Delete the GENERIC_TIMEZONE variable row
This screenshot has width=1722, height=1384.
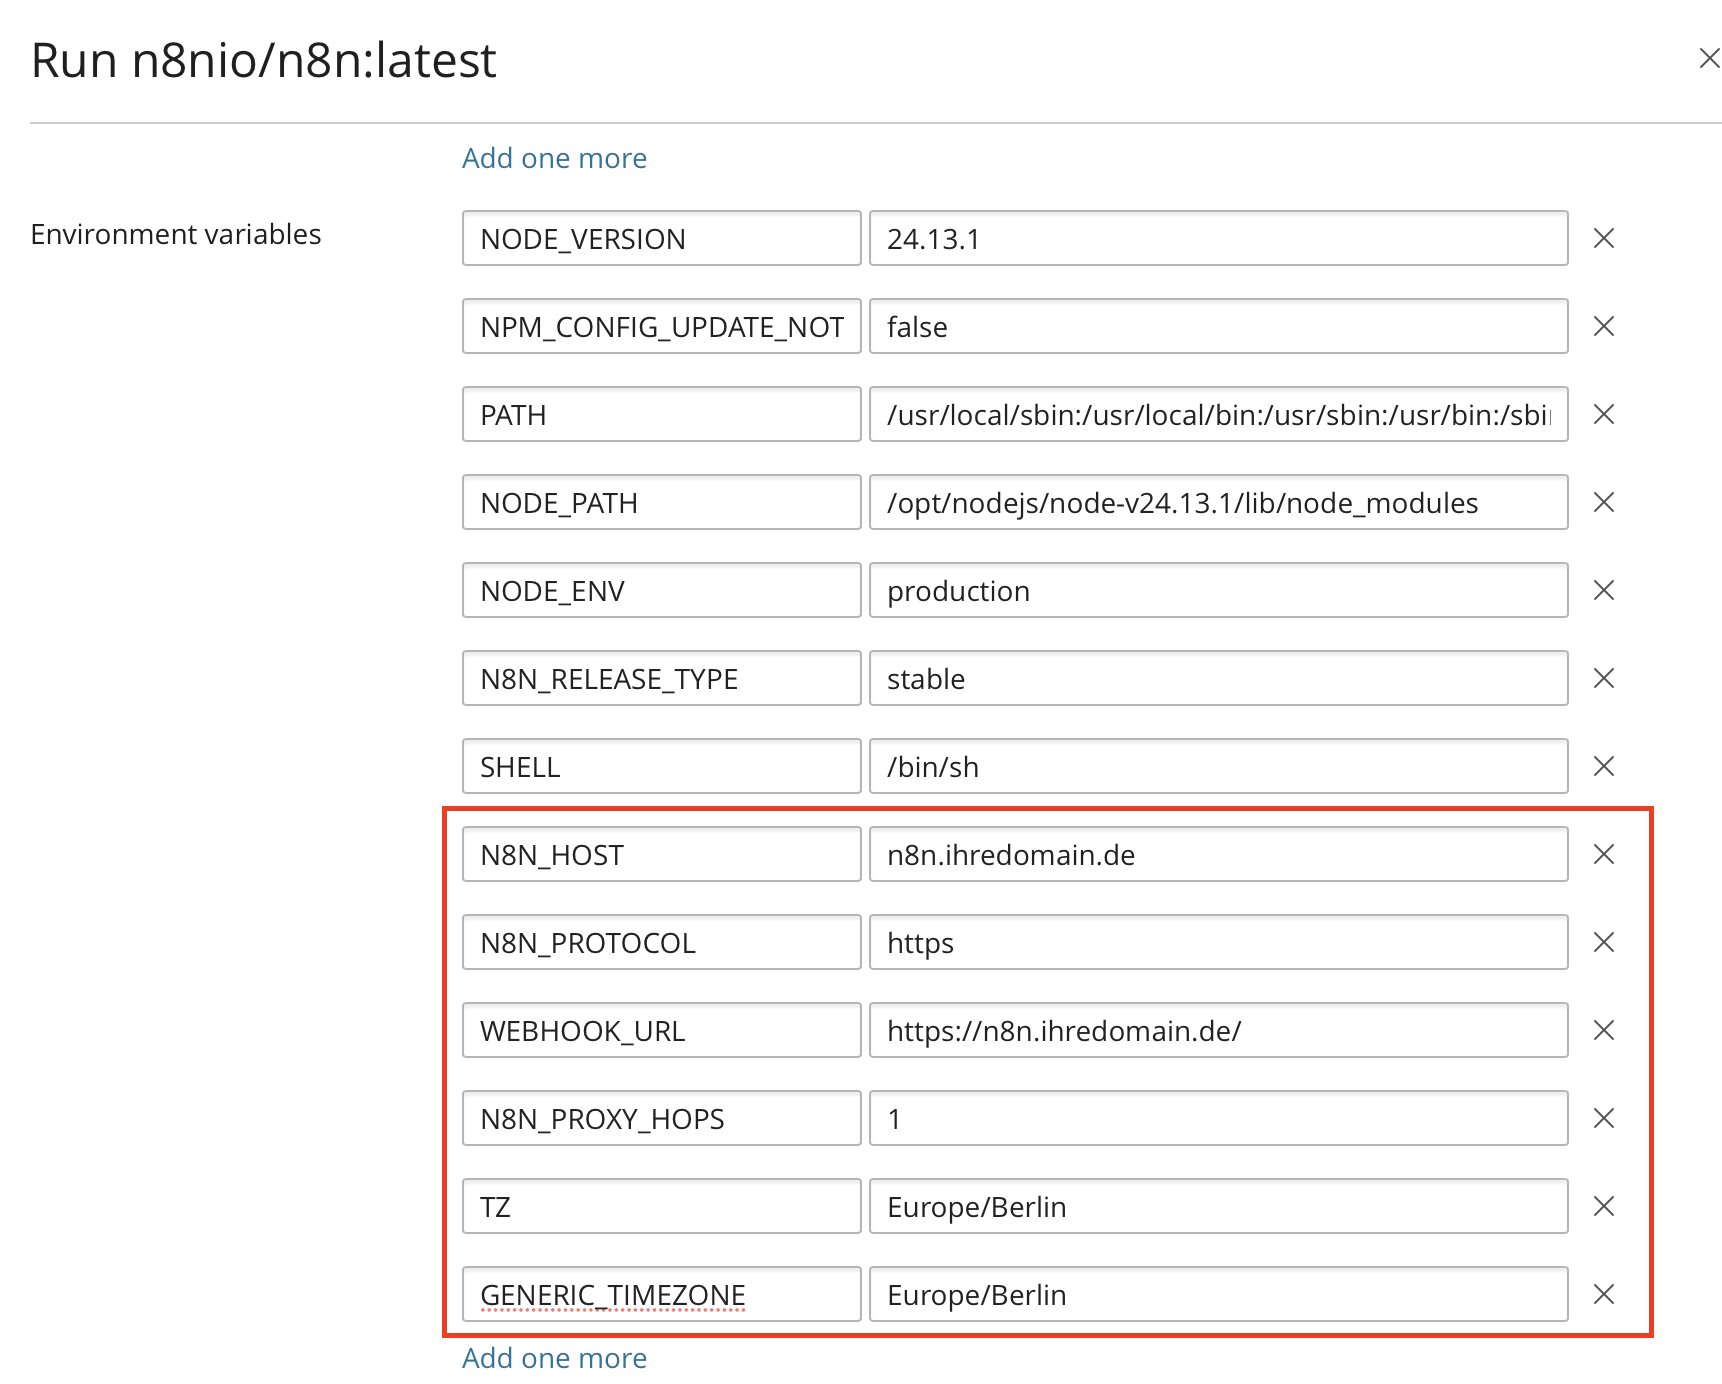coord(1603,1294)
